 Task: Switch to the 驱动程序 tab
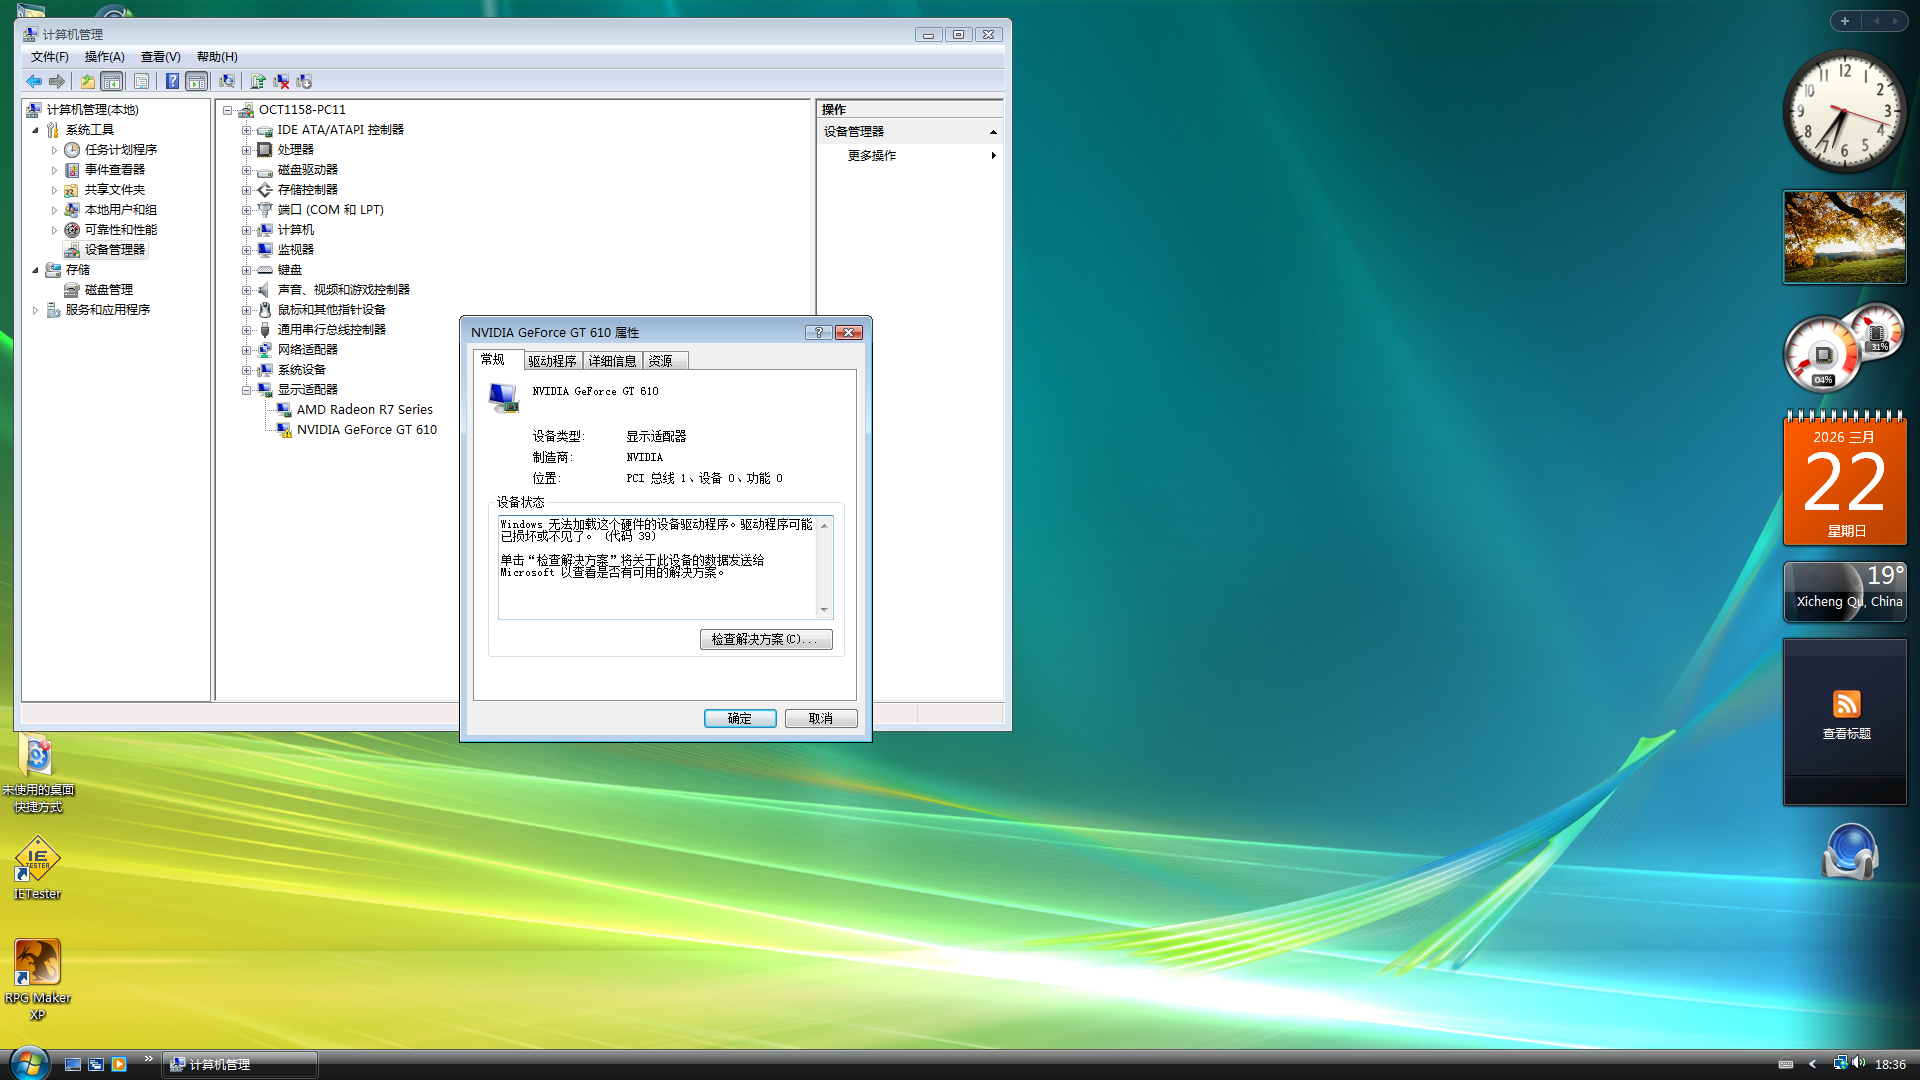(x=552, y=361)
